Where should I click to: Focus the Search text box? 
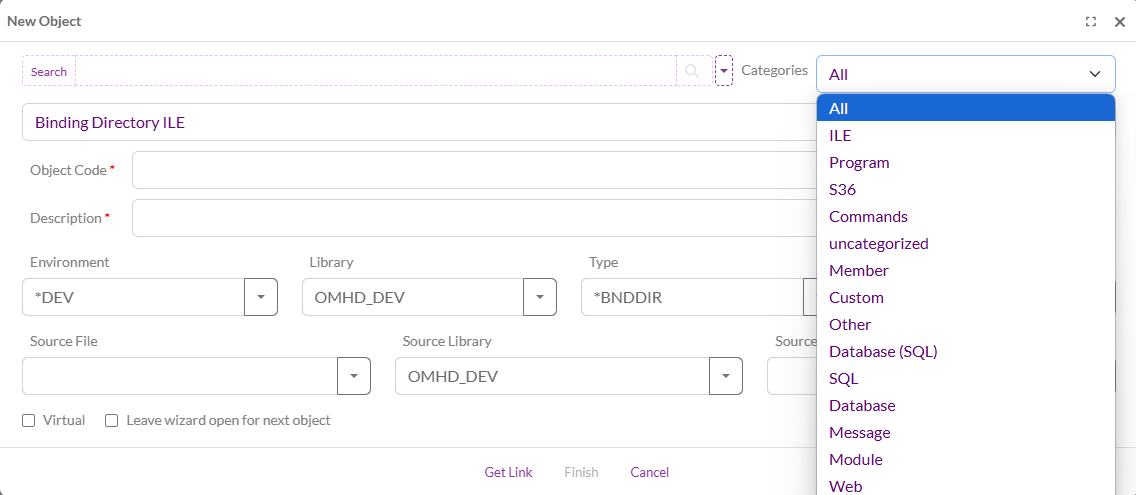[375, 71]
